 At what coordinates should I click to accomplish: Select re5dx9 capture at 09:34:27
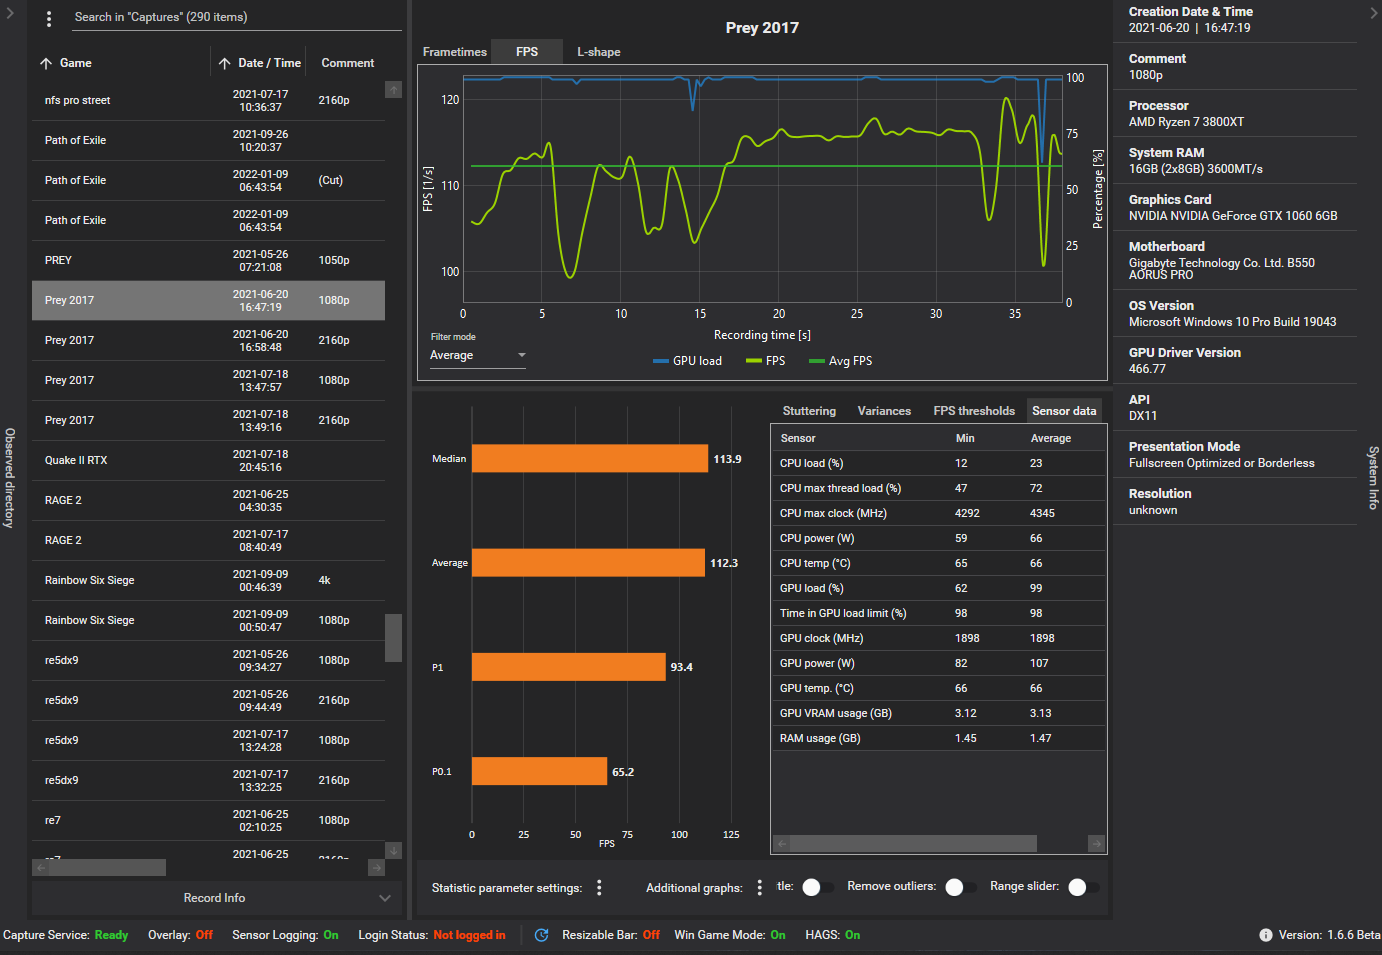click(208, 661)
